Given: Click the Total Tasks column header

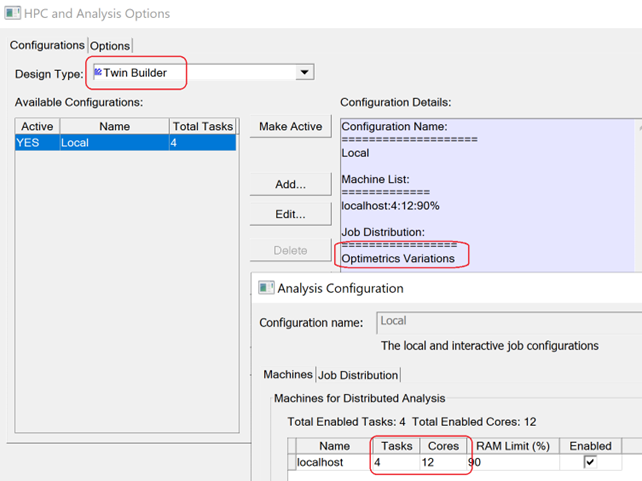Looking at the screenshot, I should (x=203, y=126).
